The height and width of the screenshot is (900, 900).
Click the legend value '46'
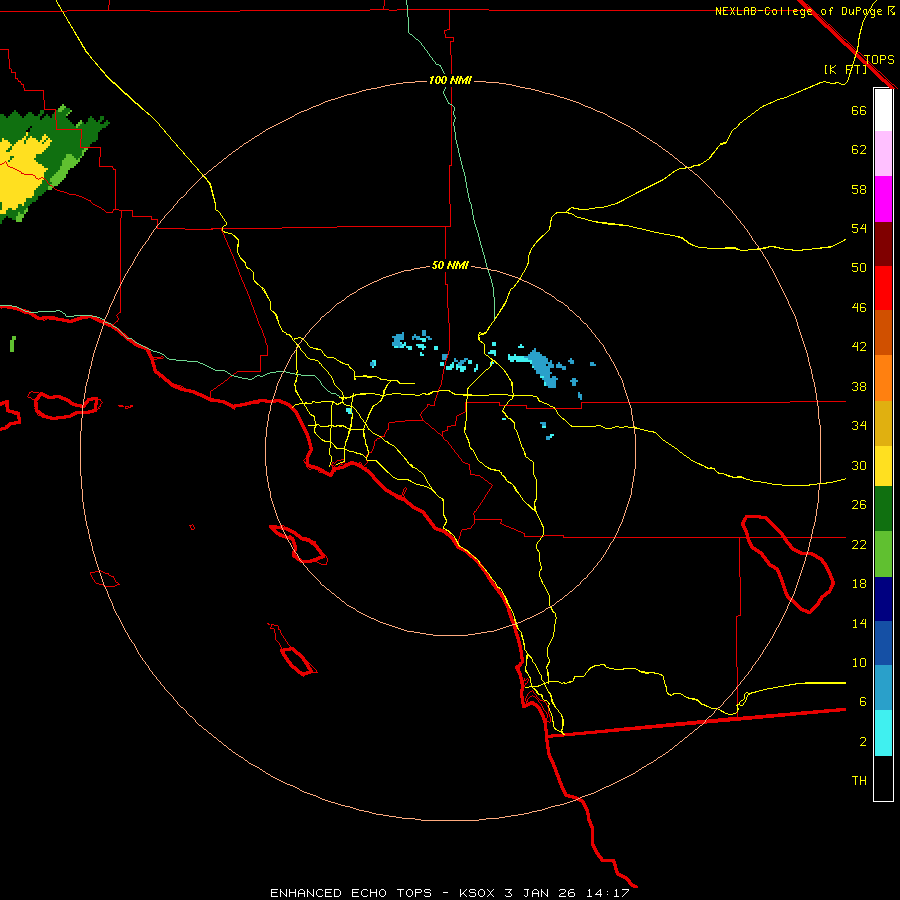tap(859, 308)
